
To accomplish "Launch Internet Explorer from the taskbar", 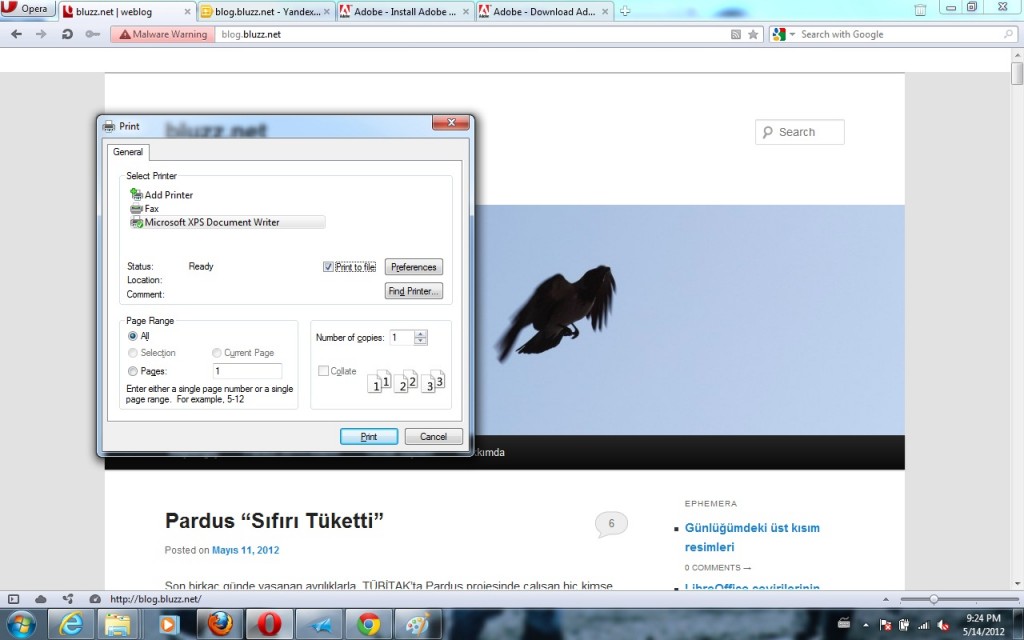I will [71, 625].
